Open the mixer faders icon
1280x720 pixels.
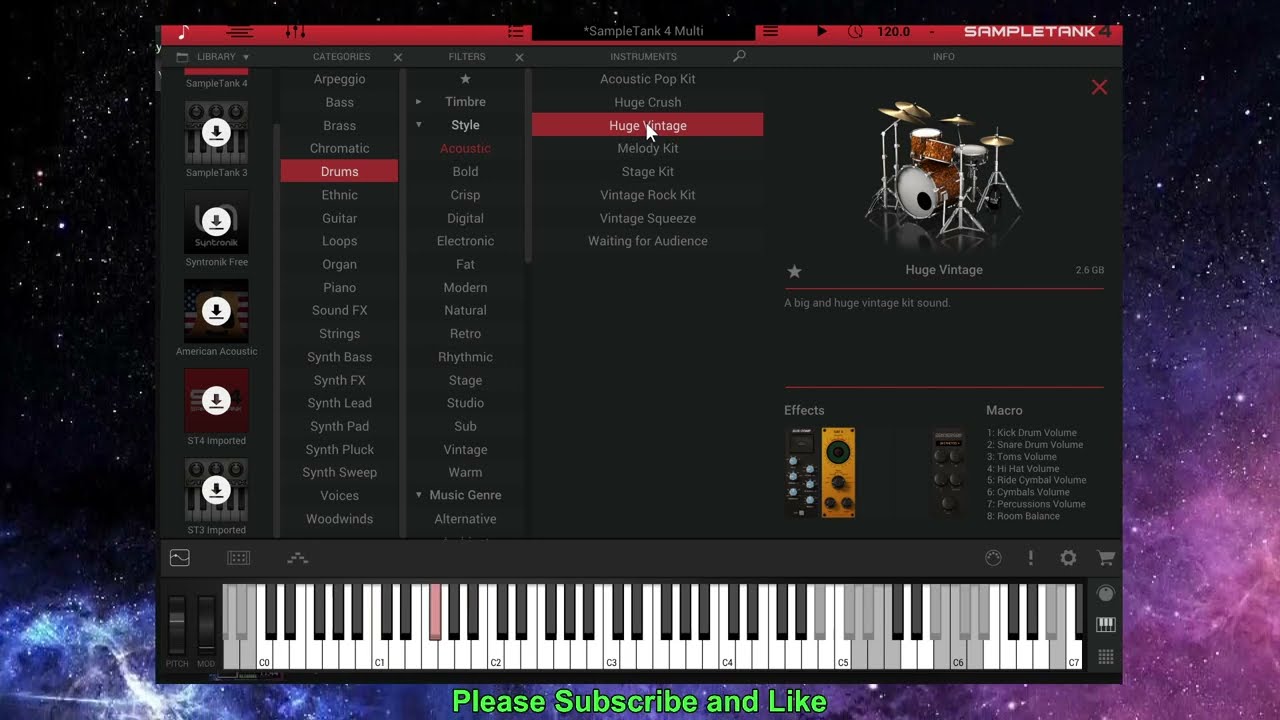[295, 32]
